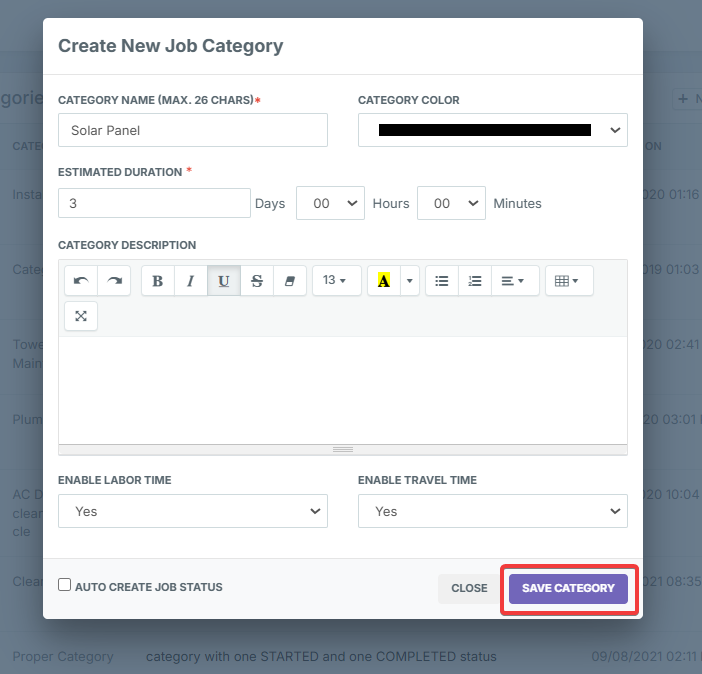The image size is (702, 674).
Task: Toggle fullscreen editor mode
Action: [x=81, y=316]
